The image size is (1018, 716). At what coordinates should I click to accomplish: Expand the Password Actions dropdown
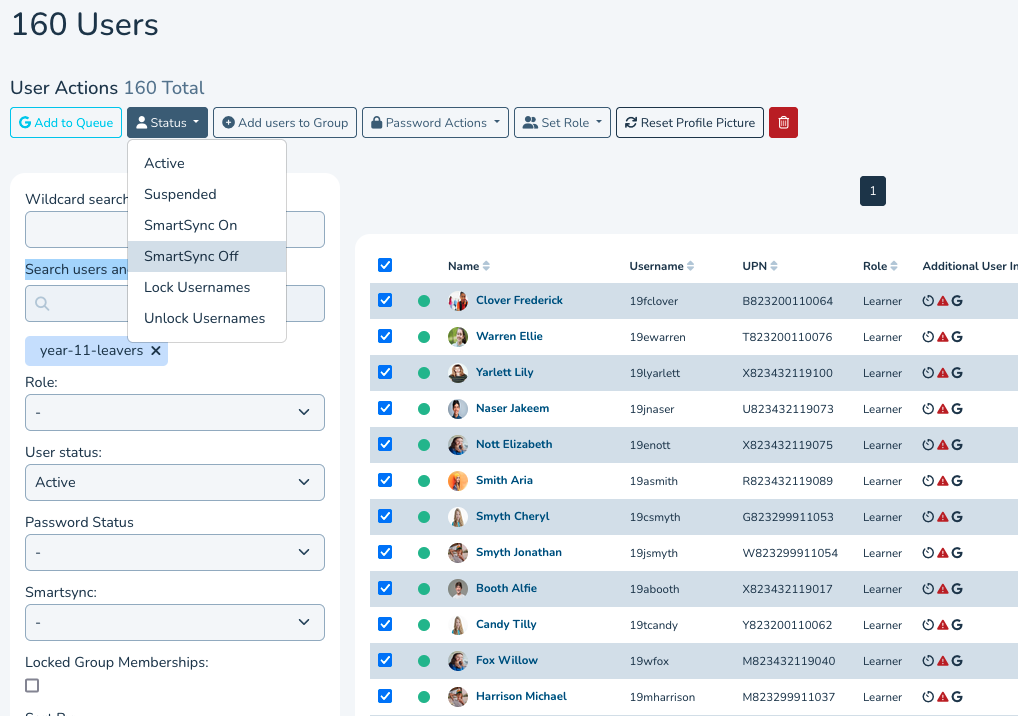pos(435,123)
